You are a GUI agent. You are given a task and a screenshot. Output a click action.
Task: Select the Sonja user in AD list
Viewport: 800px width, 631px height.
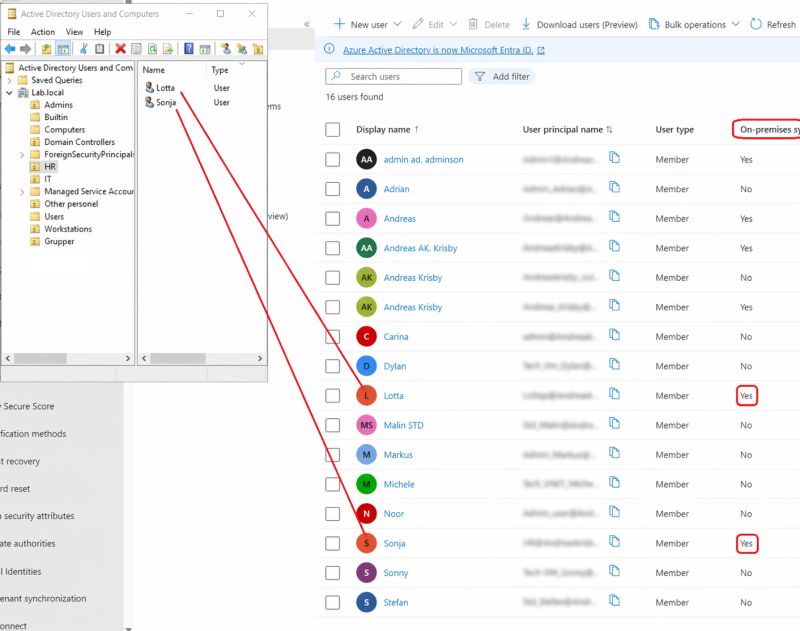coord(161,103)
